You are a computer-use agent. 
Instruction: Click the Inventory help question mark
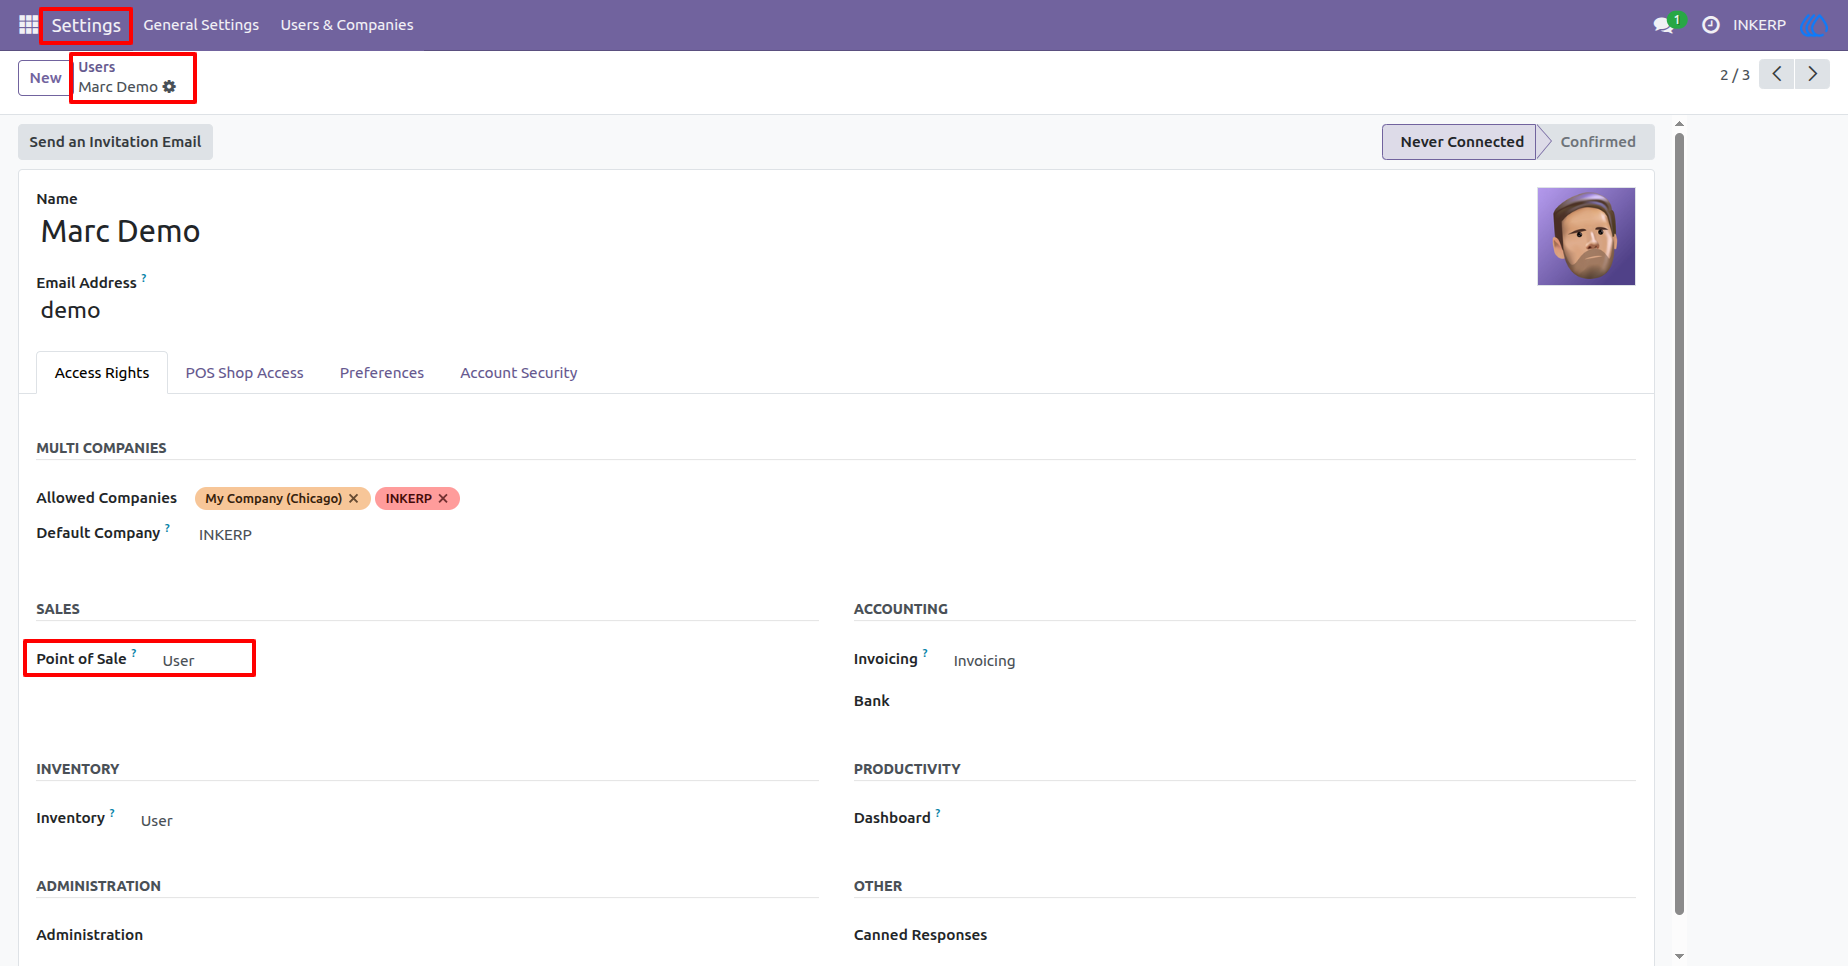click(112, 813)
